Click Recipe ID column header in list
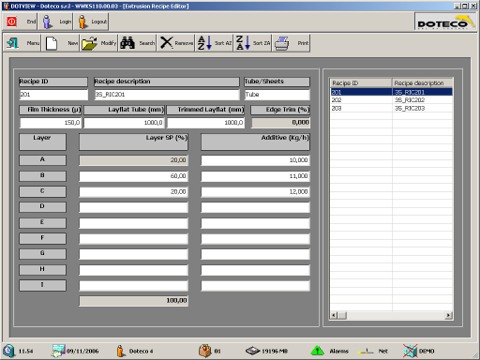This screenshot has height=360, width=480. (x=361, y=83)
